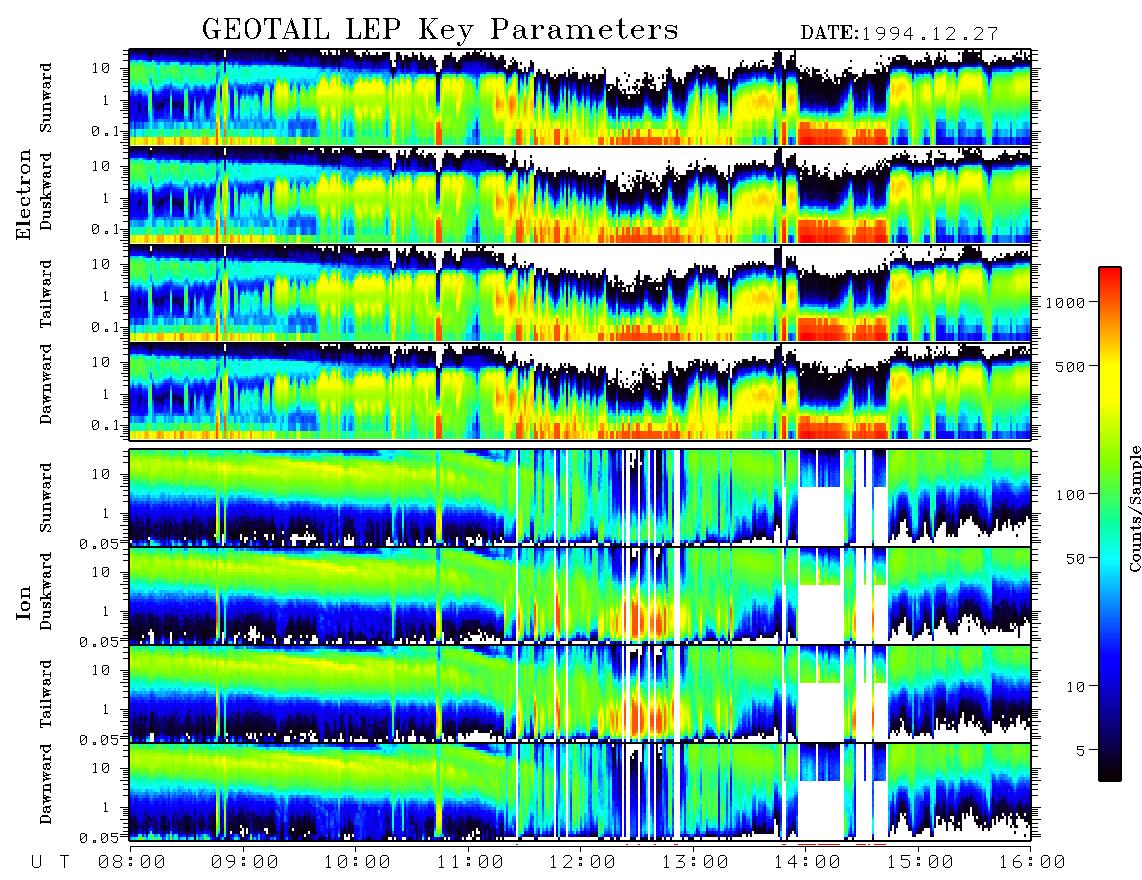
Task: Select the Electron "Dawnward" panel label
Action: 46,384
